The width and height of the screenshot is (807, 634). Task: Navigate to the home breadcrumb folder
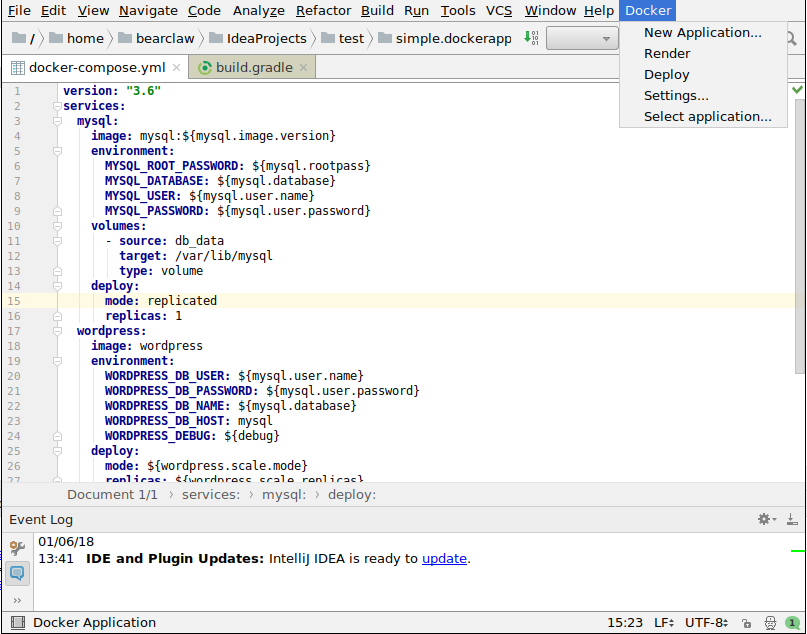(76, 39)
